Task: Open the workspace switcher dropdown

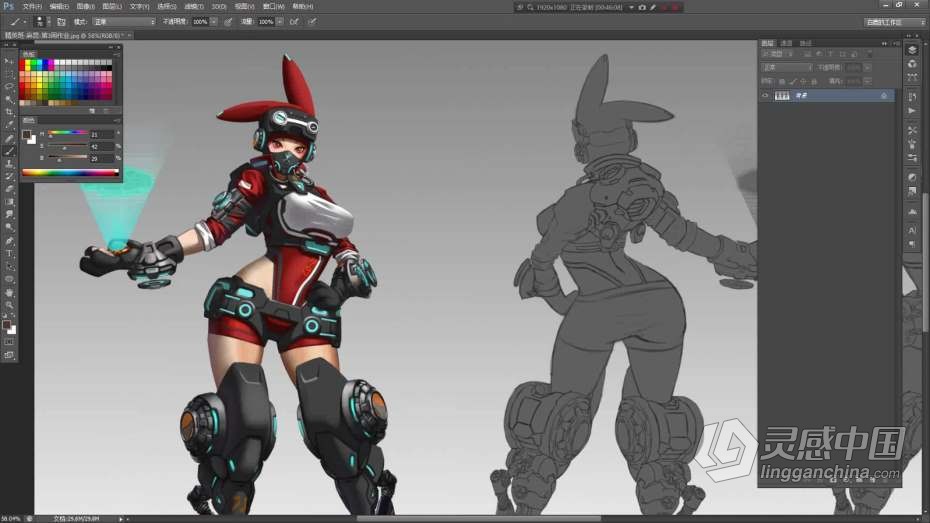Action: click(895, 22)
